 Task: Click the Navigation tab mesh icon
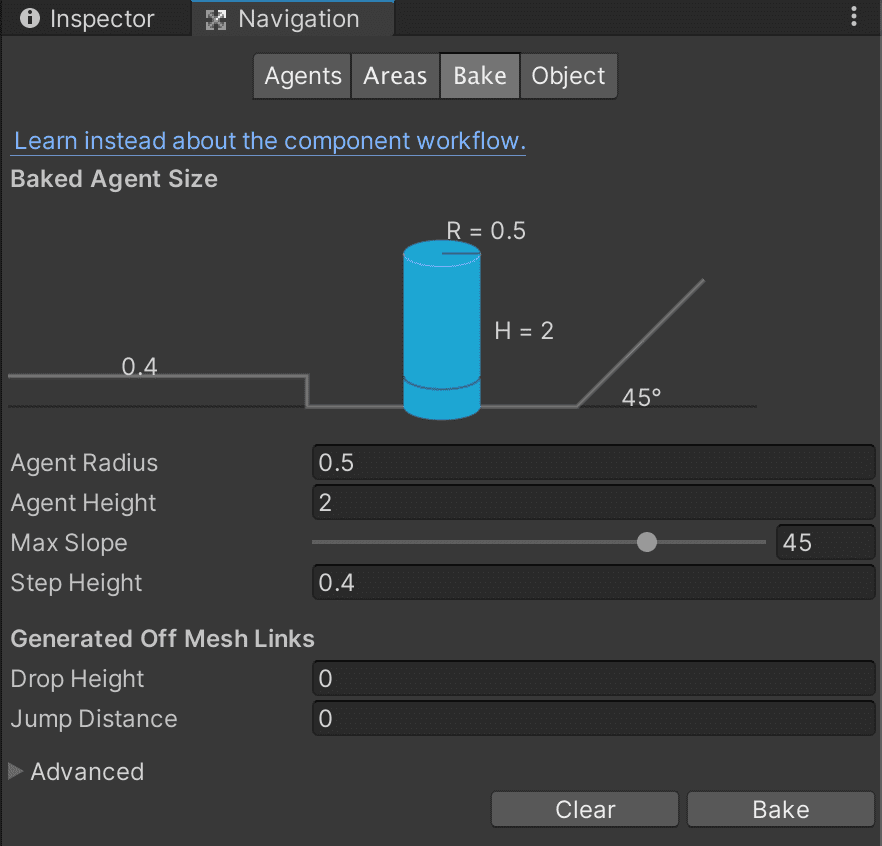click(x=216, y=20)
